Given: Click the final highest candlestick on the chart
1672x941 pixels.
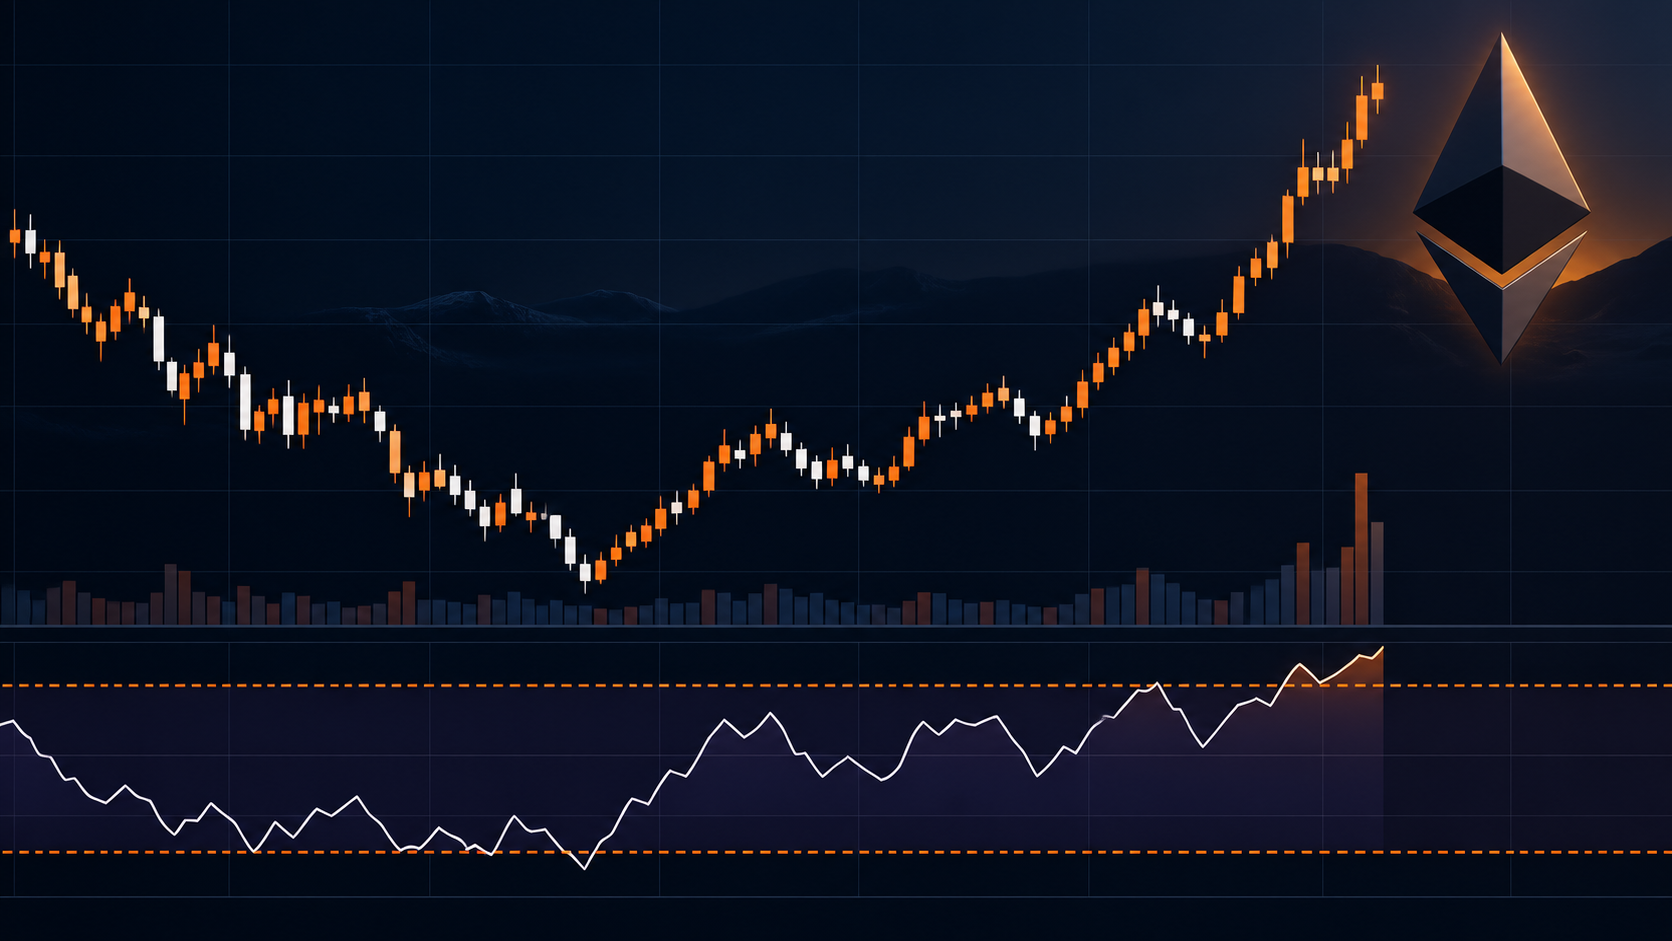Looking at the screenshot, I should pyautogui.click(x=1377, y=90).
